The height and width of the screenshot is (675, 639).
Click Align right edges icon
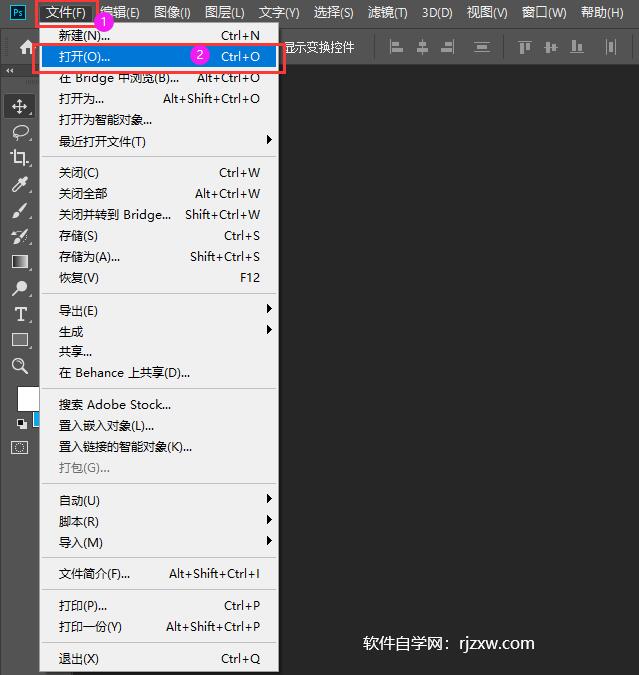point(447,46)
